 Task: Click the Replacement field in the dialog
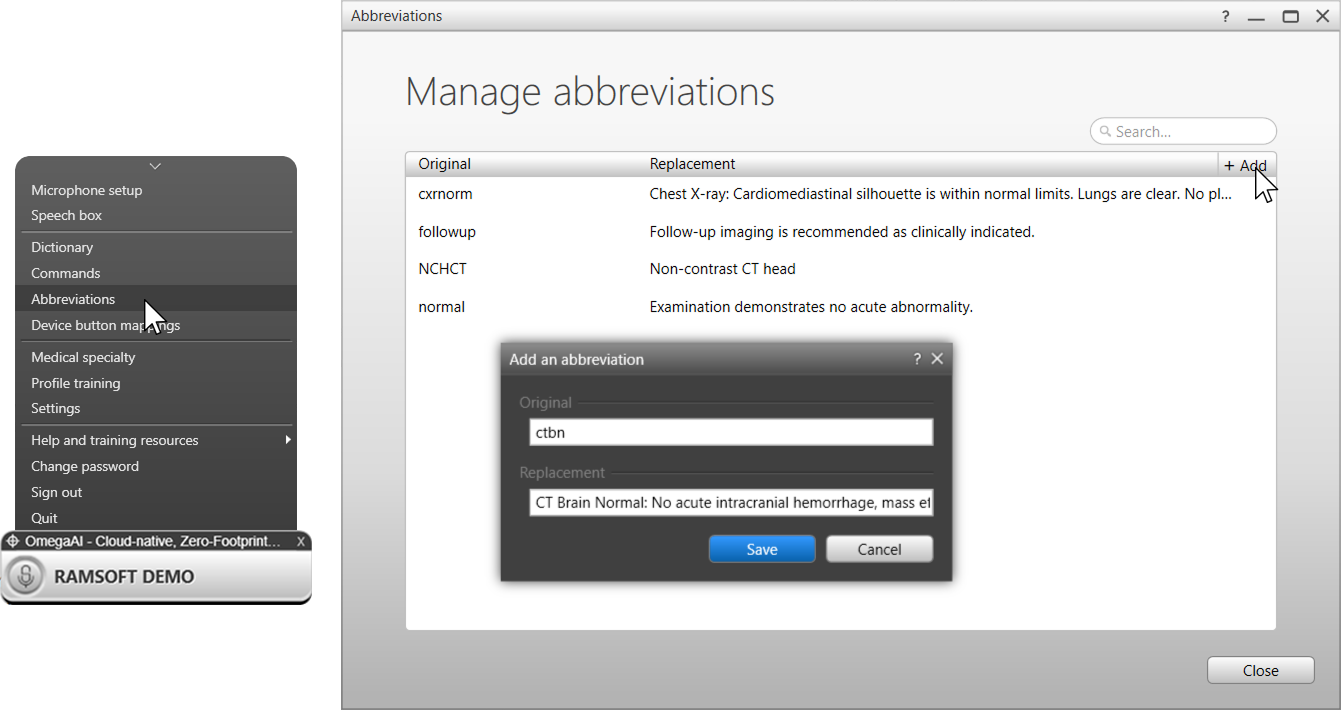pyautogui.click(x=731, y=502)
